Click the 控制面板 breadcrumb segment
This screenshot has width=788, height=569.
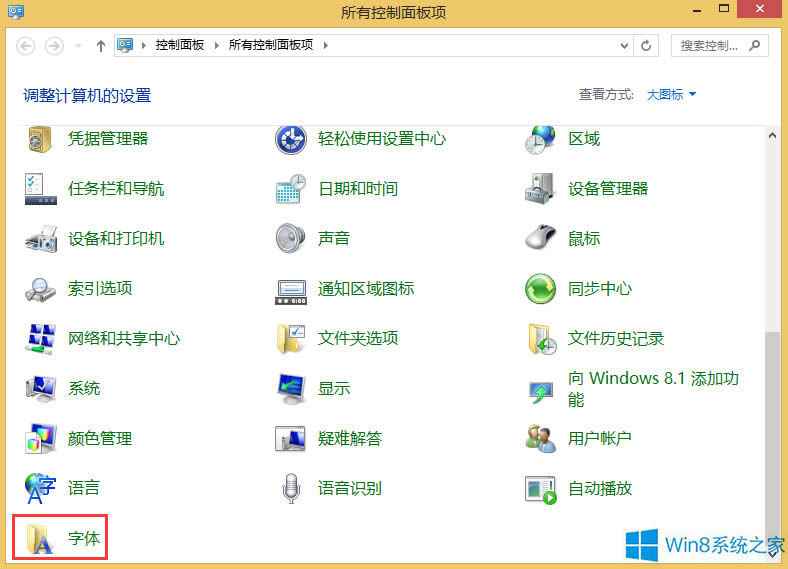pyautogui.click(x=179, y=45)
